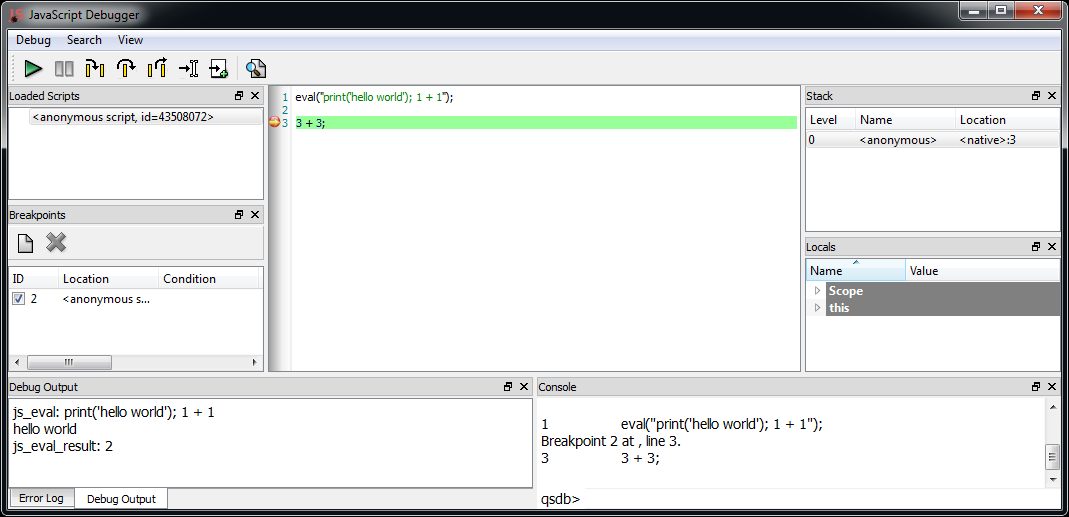Viewport: 1069px width, 517px height.
Task: Float the Breakpoints panel
Action: click(239, 214)
